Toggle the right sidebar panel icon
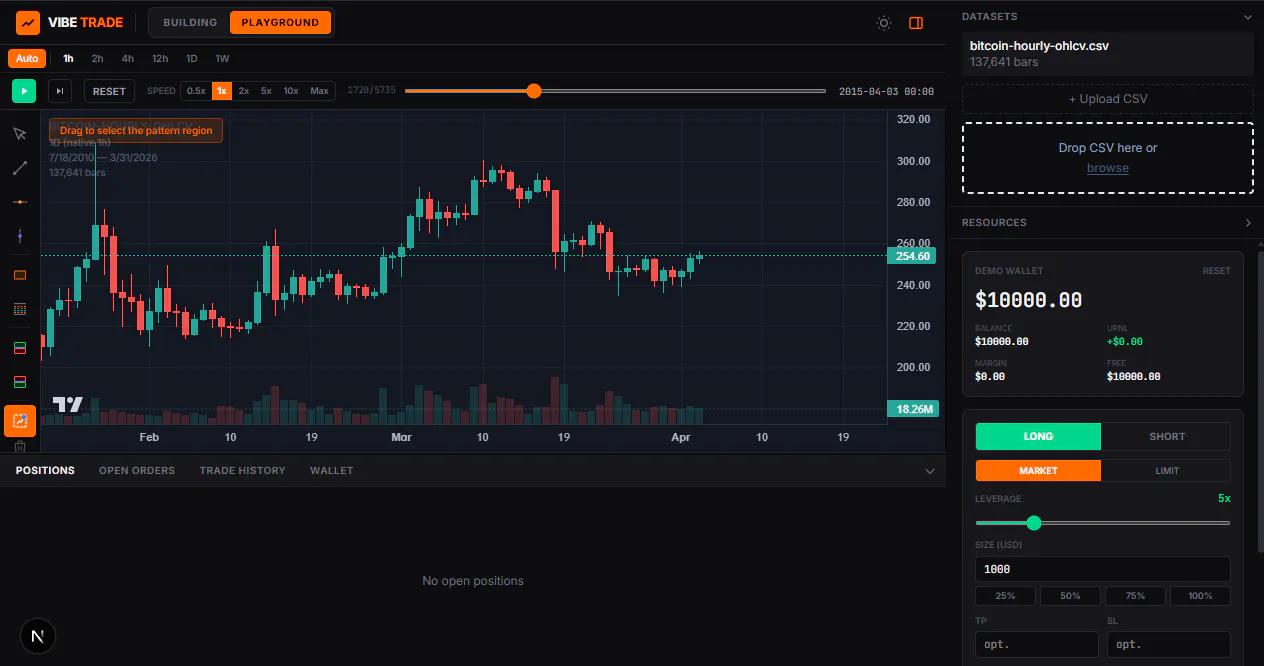1264x666 pixels. coord(916,23)
